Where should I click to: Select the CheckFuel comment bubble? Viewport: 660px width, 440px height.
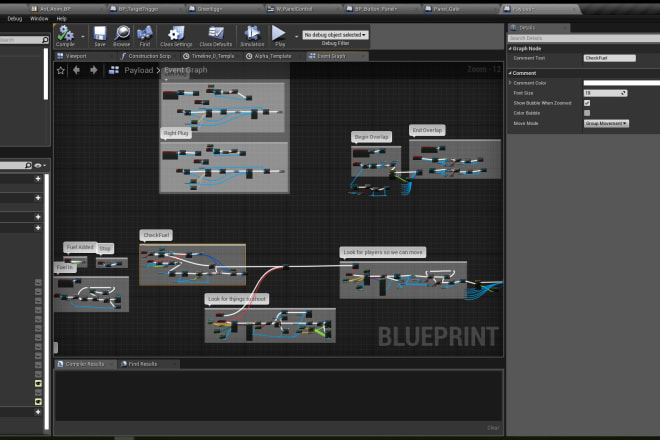tap(156, 235)
